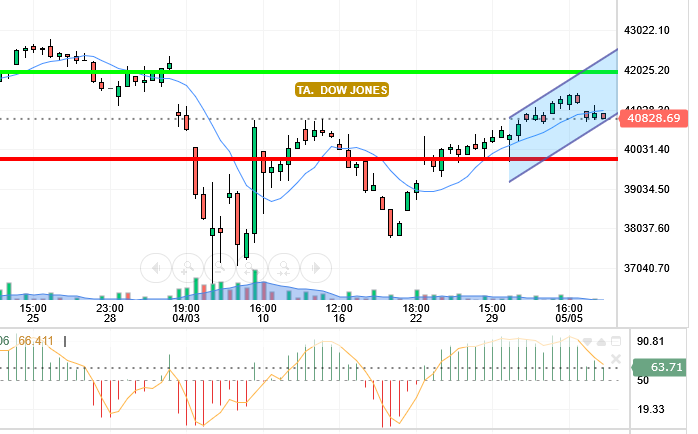Click the 37040.70 price axis label
Image resolution: width=698 pixels, height=434 pixels.
647,268
